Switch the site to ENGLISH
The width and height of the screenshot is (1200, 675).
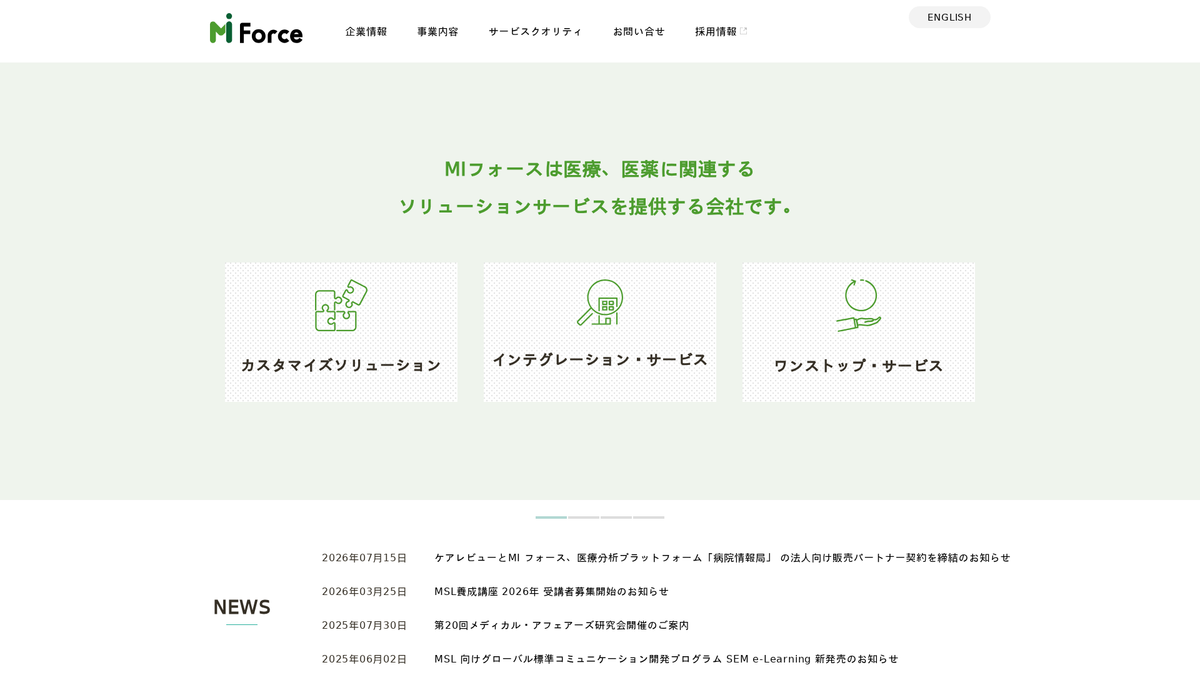coord(949,17)
